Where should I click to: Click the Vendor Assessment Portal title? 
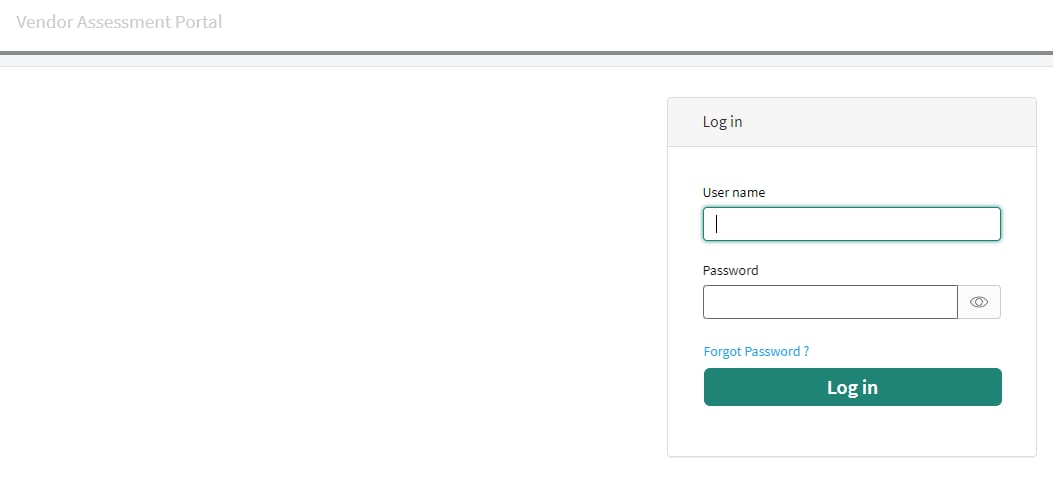coord(119,22)
